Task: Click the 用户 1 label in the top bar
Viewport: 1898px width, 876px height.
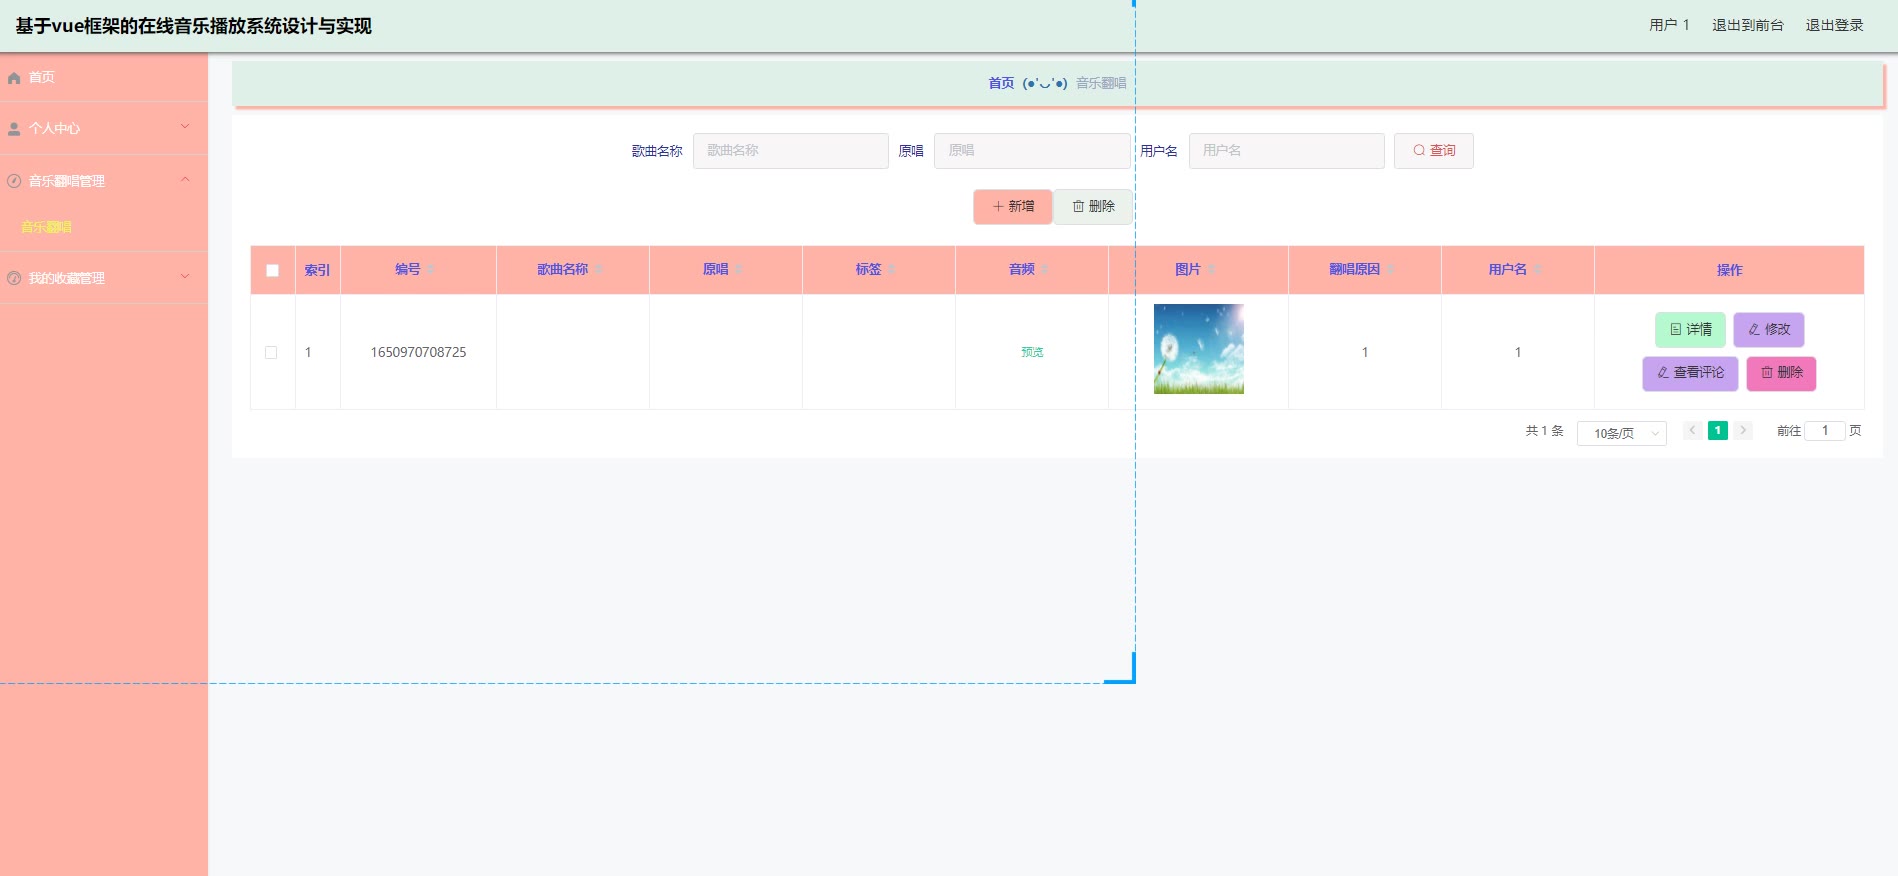Action: click(x=1669, y=26)
